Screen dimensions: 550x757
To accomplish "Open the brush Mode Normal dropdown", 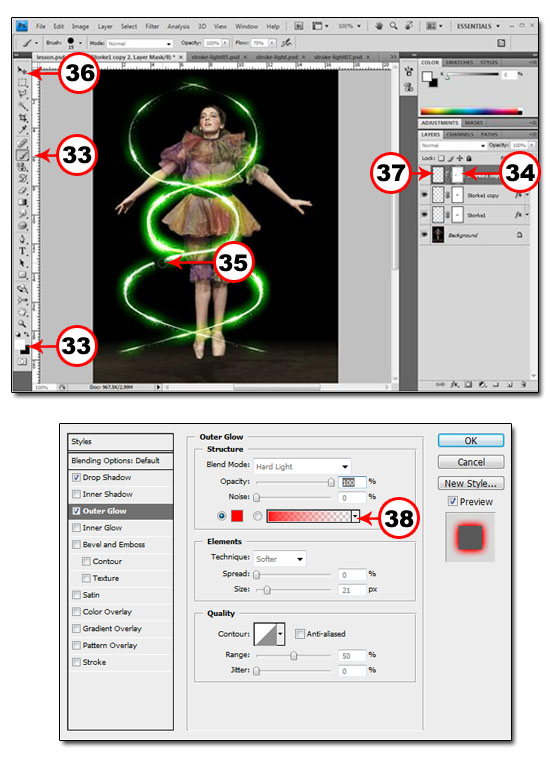I will tap(140, 43).
